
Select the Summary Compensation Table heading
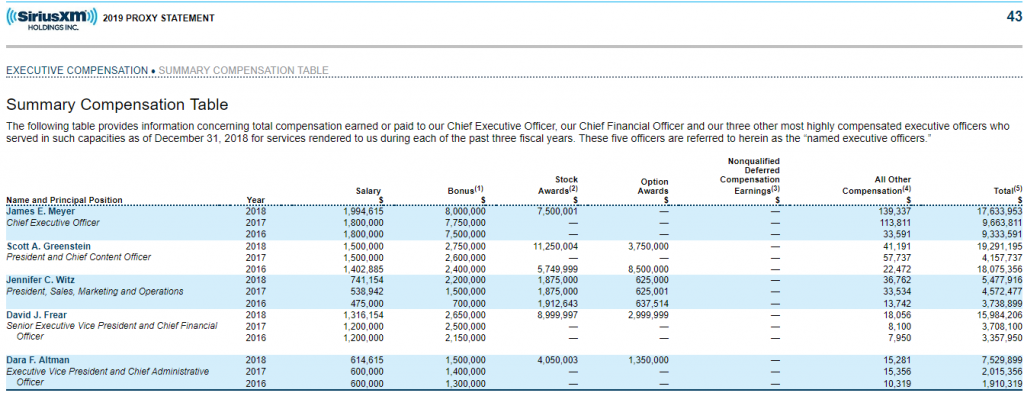[118, 104]
